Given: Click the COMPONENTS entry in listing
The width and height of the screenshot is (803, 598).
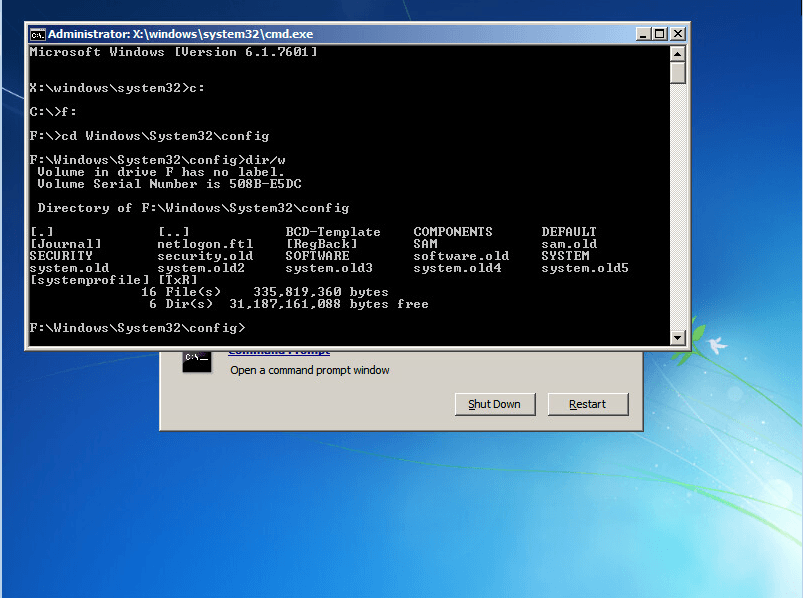Looking at the screenshot, I should pyautogui.click(x=453, y=232).
